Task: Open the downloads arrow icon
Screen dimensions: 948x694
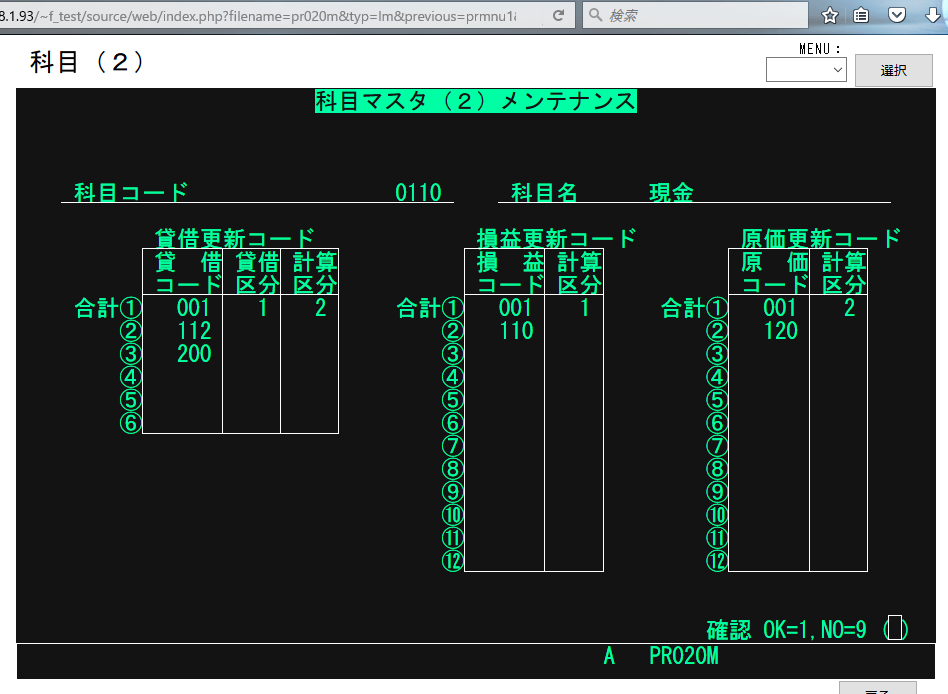Action: [x=933, y=15]
